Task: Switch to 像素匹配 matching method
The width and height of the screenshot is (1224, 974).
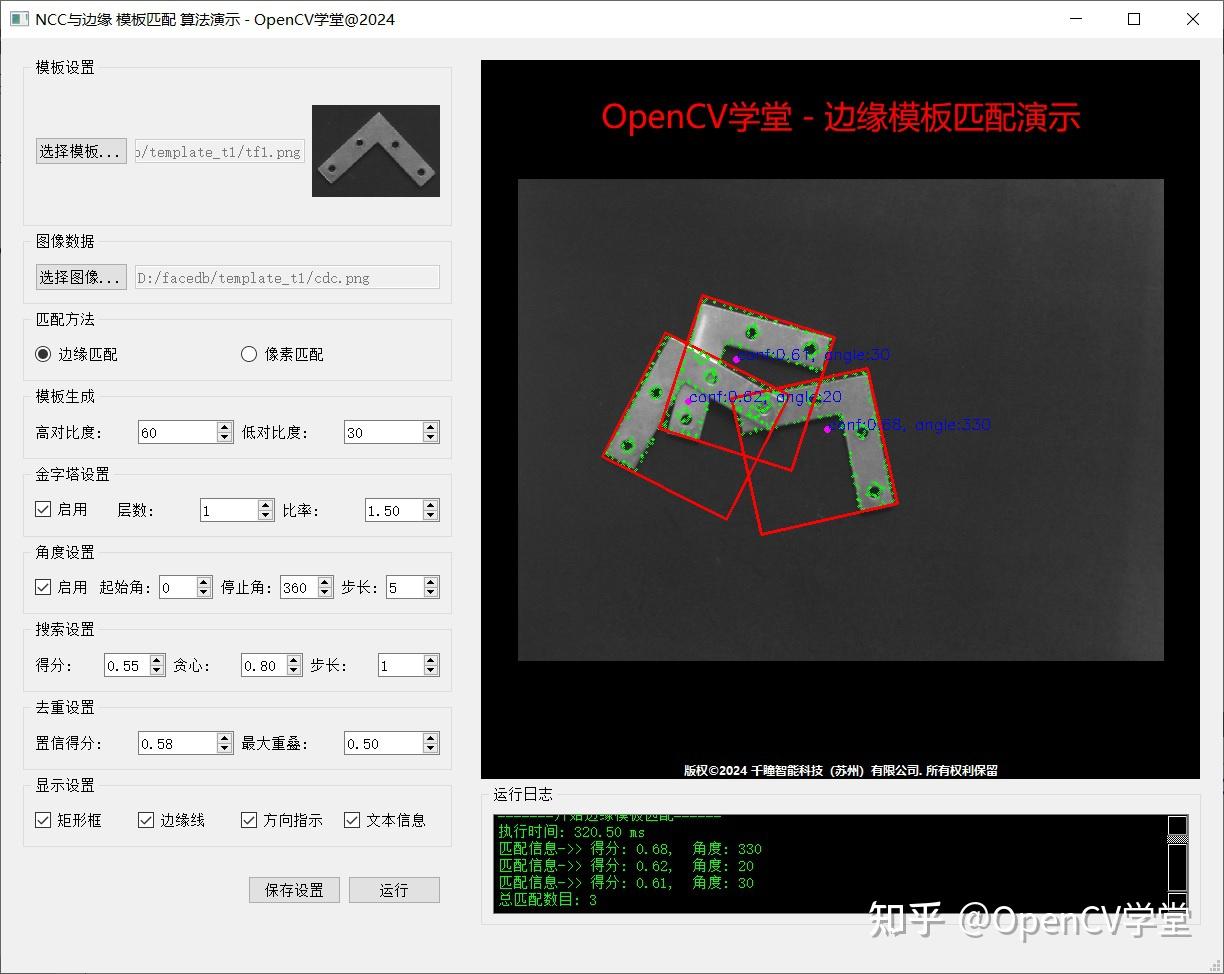Action: click(247, 353)
